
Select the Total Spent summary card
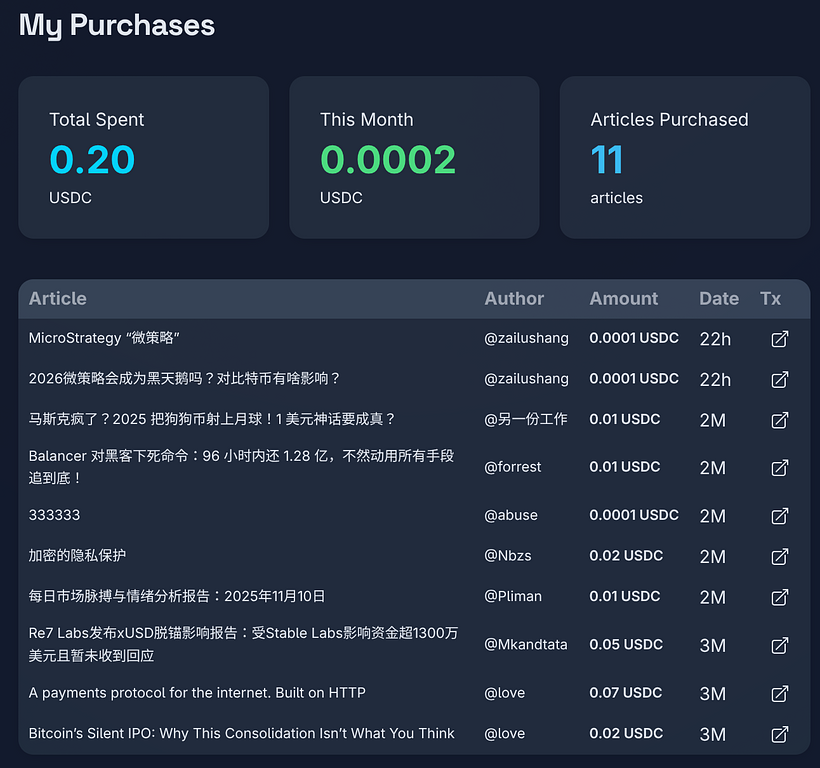point(144,158)
